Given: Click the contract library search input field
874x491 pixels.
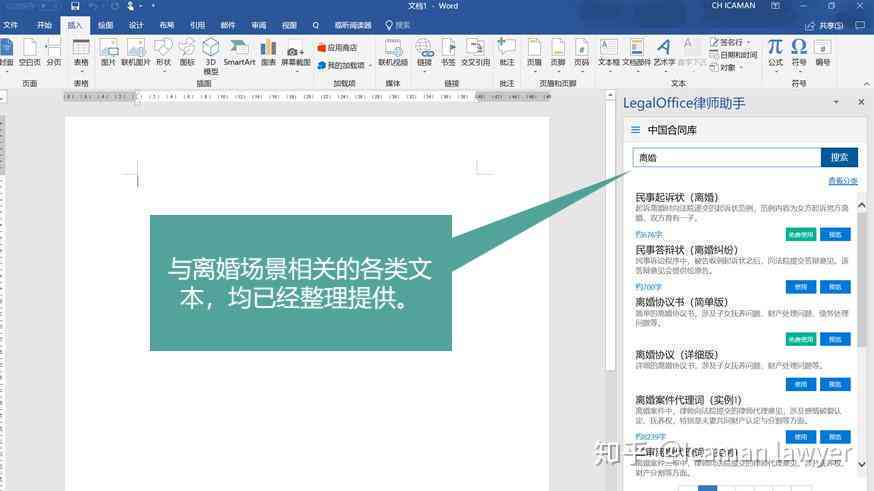Looking at the screenshot, I should pos(726,158).
